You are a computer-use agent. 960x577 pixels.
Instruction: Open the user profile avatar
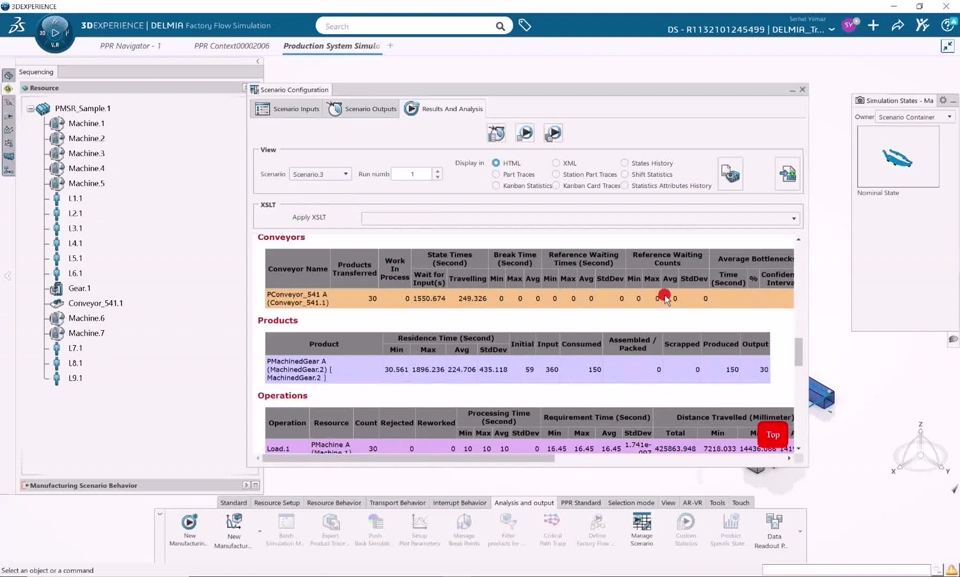click(850, 25)
